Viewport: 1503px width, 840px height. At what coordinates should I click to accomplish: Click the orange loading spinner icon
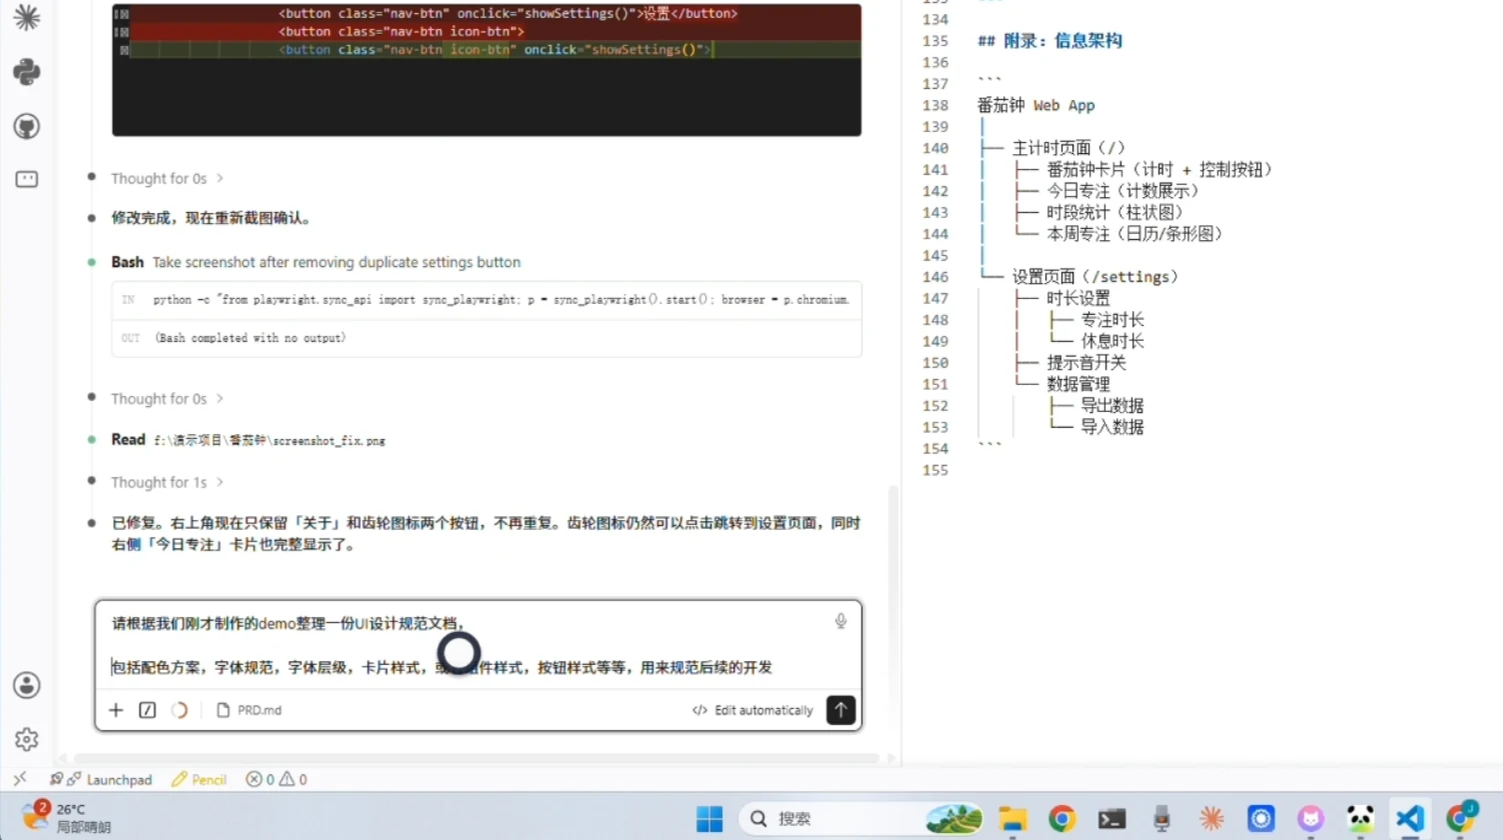pyautogui.click(x=179, y=710)
